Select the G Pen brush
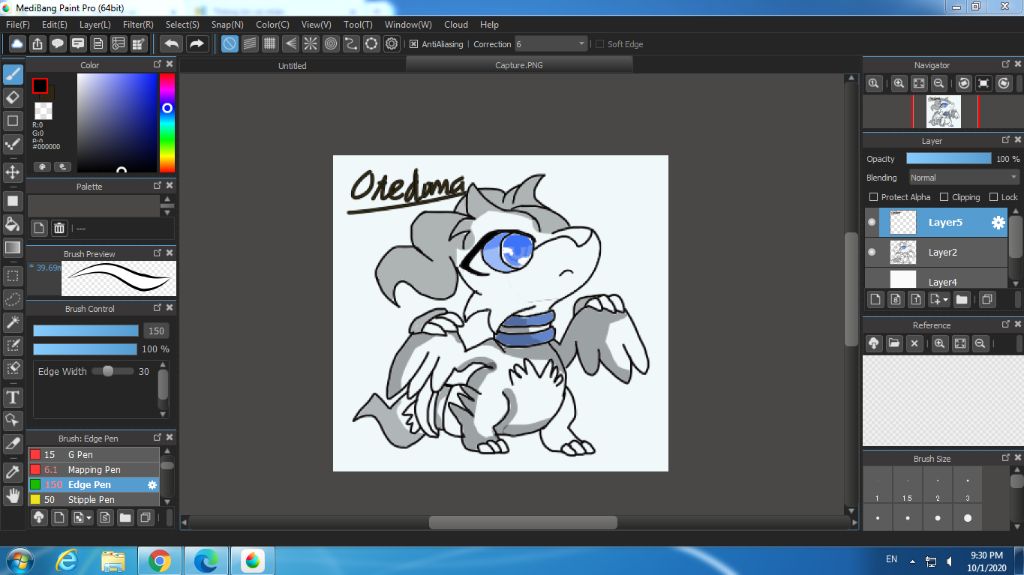This screenshot has width=1024, height=575. [94, 454]
